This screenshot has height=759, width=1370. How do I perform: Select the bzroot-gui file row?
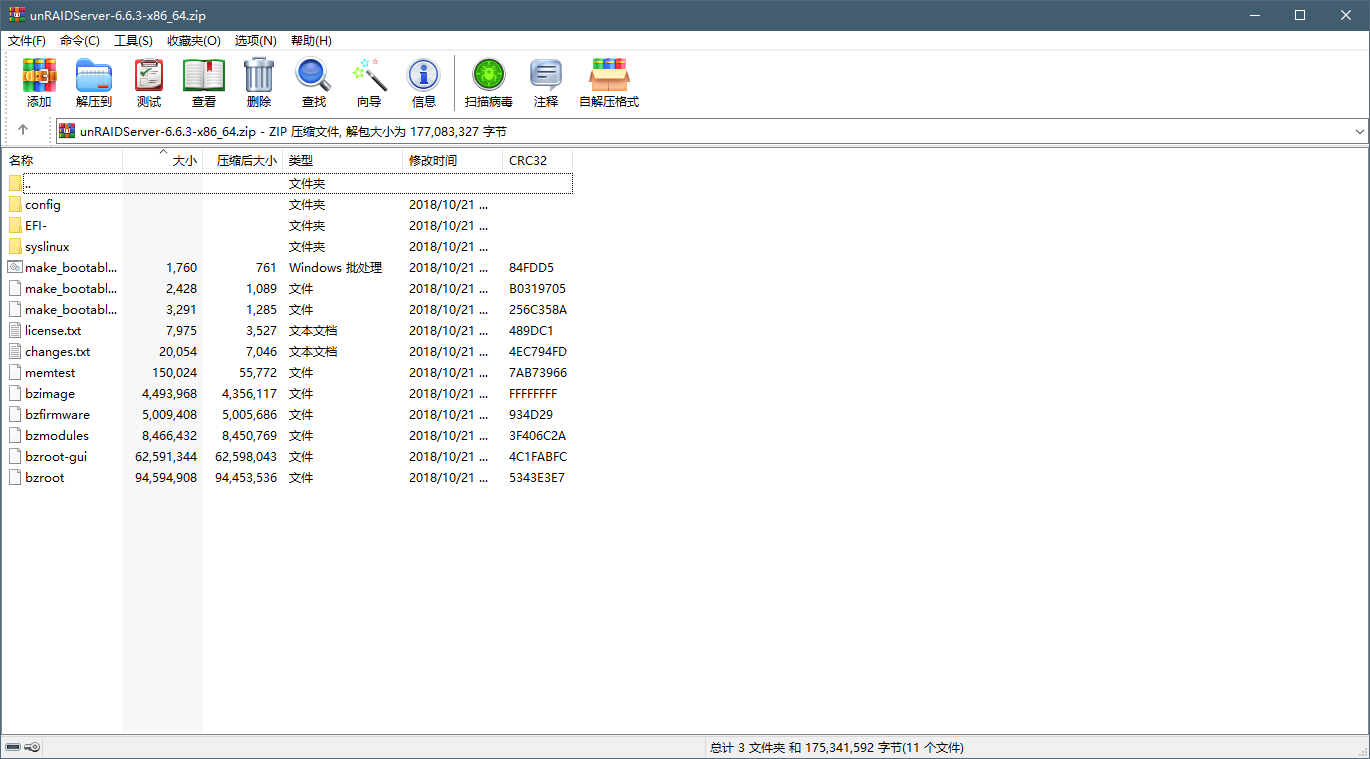(56, 457)
